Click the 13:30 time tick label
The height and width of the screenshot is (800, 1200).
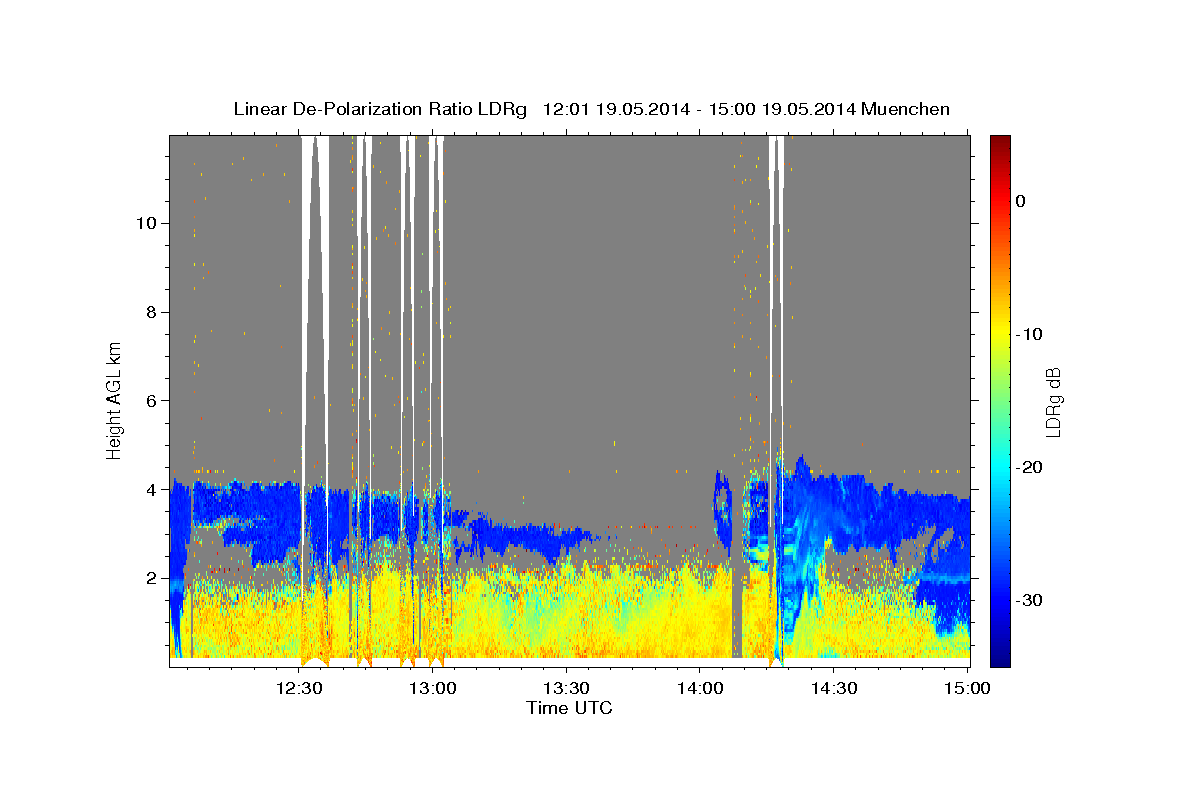tap(566, 688)
